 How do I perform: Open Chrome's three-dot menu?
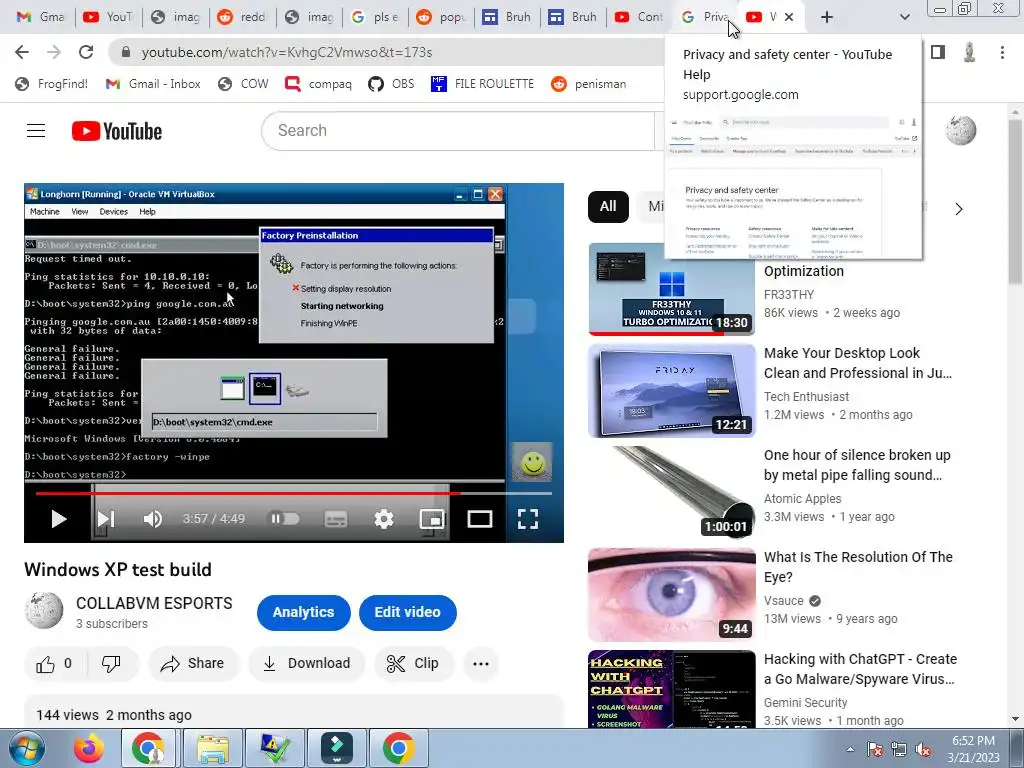click(x=1002, y=52)
